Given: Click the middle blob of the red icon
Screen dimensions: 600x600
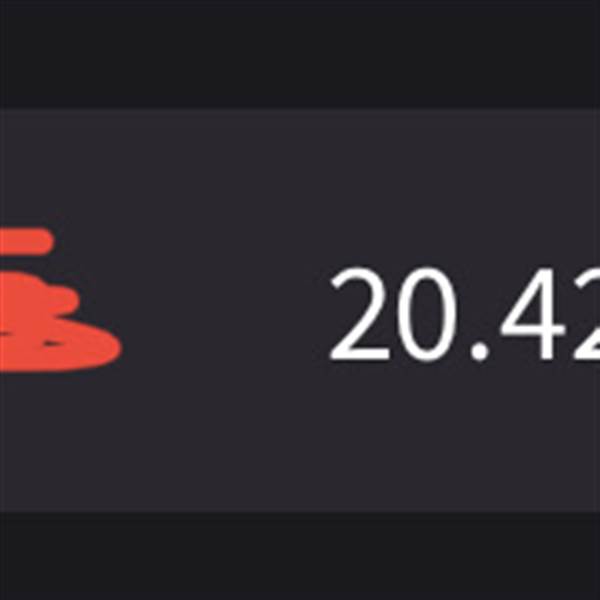Looking at the screenshot, I should tap(38, 298).
